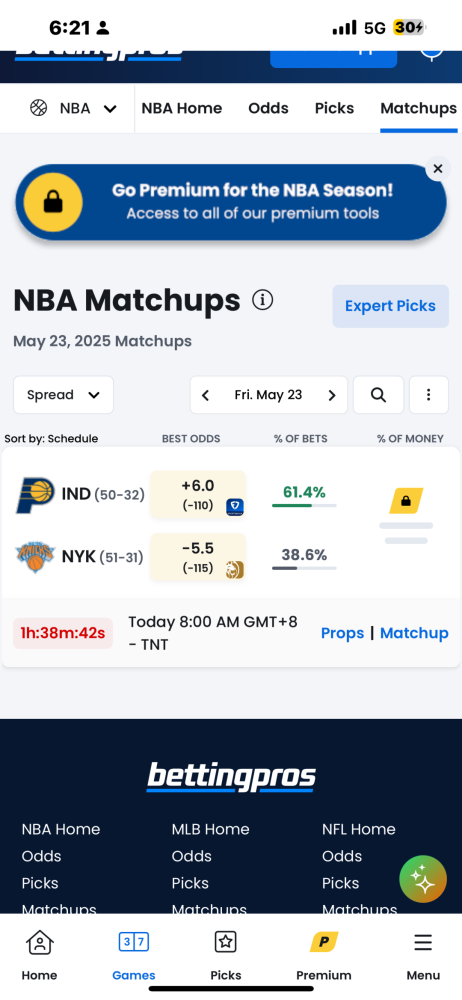Go to previous day arrow
Viewport: 462px width, 1000px height.
click(205, 395)
